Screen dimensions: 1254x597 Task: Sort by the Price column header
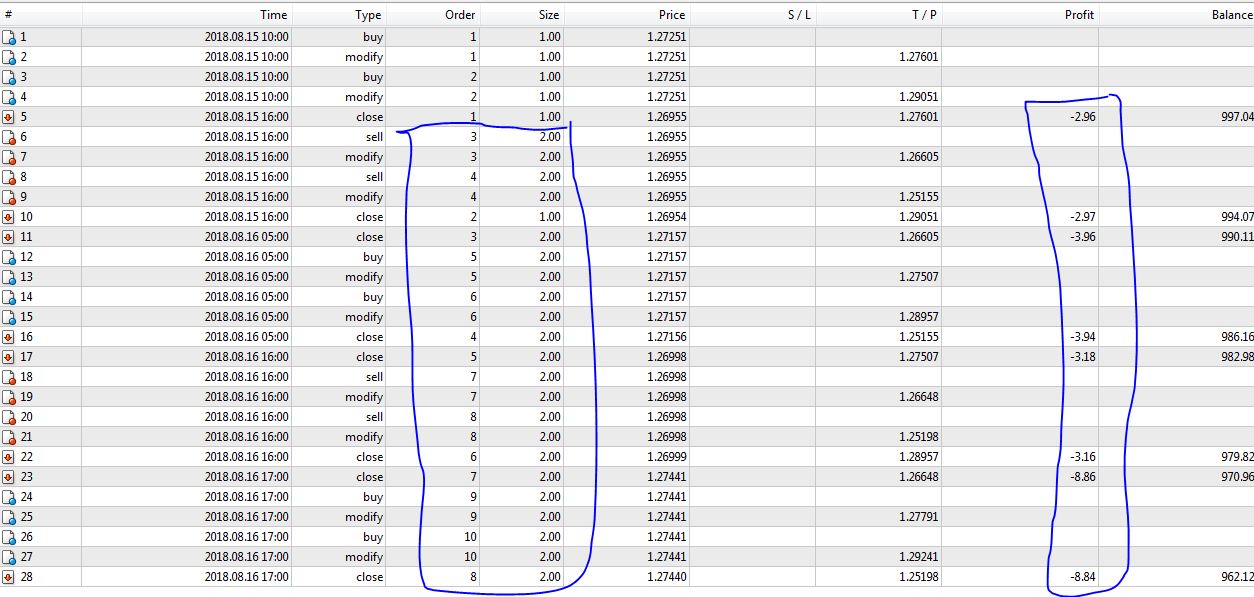pos(672,15)
